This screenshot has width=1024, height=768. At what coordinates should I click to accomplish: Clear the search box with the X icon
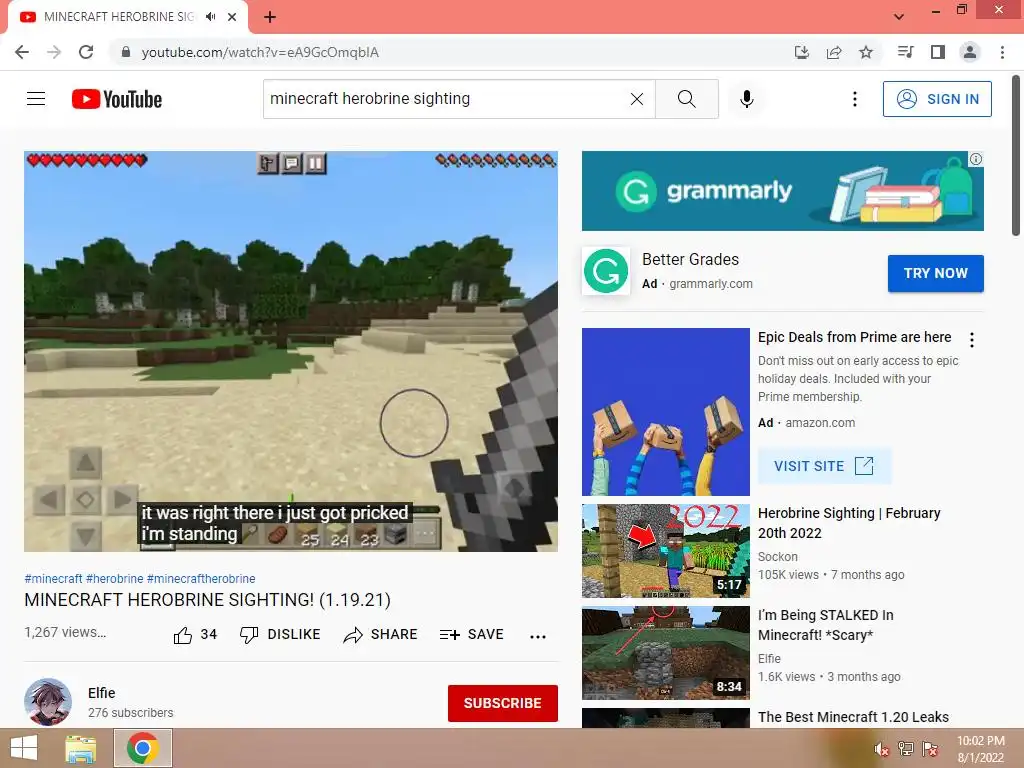tap(637, 99)
